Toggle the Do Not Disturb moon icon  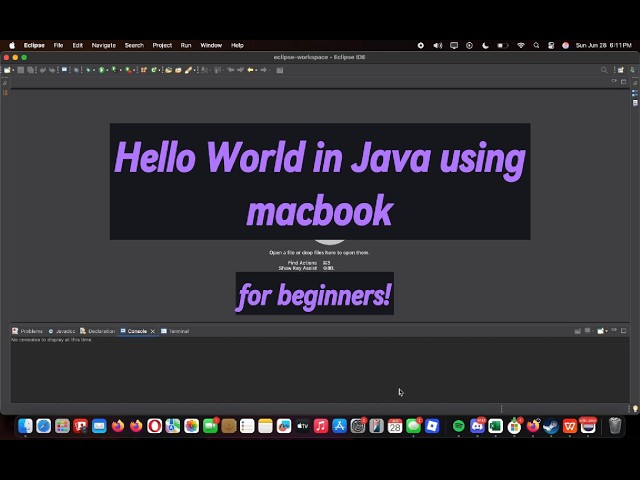485,45
